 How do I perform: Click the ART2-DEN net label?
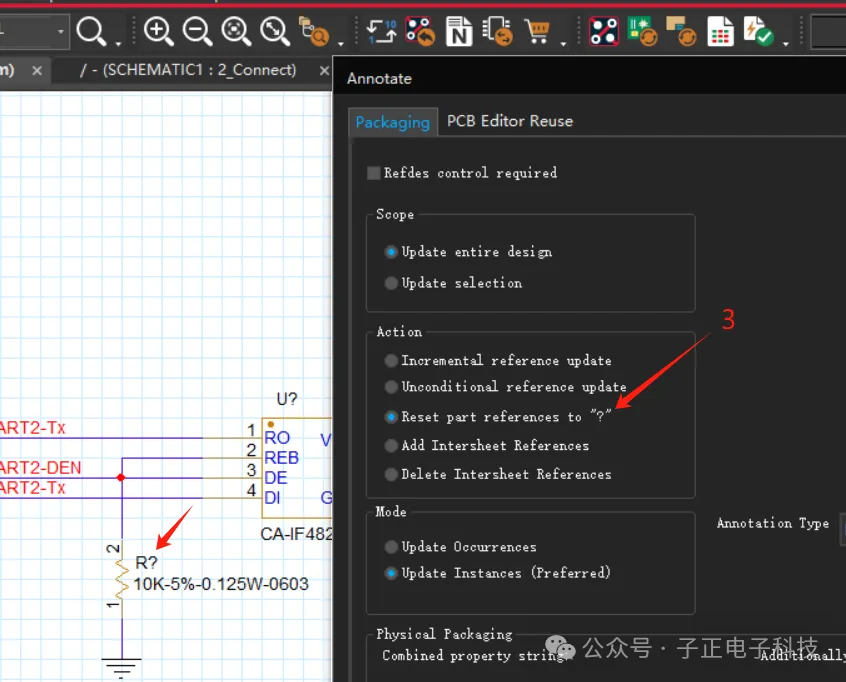point(40,467)
